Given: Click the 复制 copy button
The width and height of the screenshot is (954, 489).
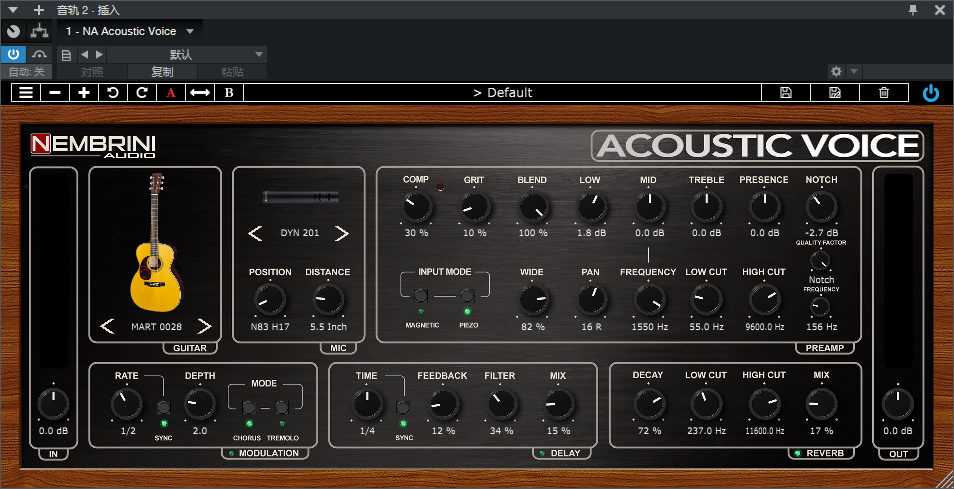Looking at the screenshot, I should (162, 72).
